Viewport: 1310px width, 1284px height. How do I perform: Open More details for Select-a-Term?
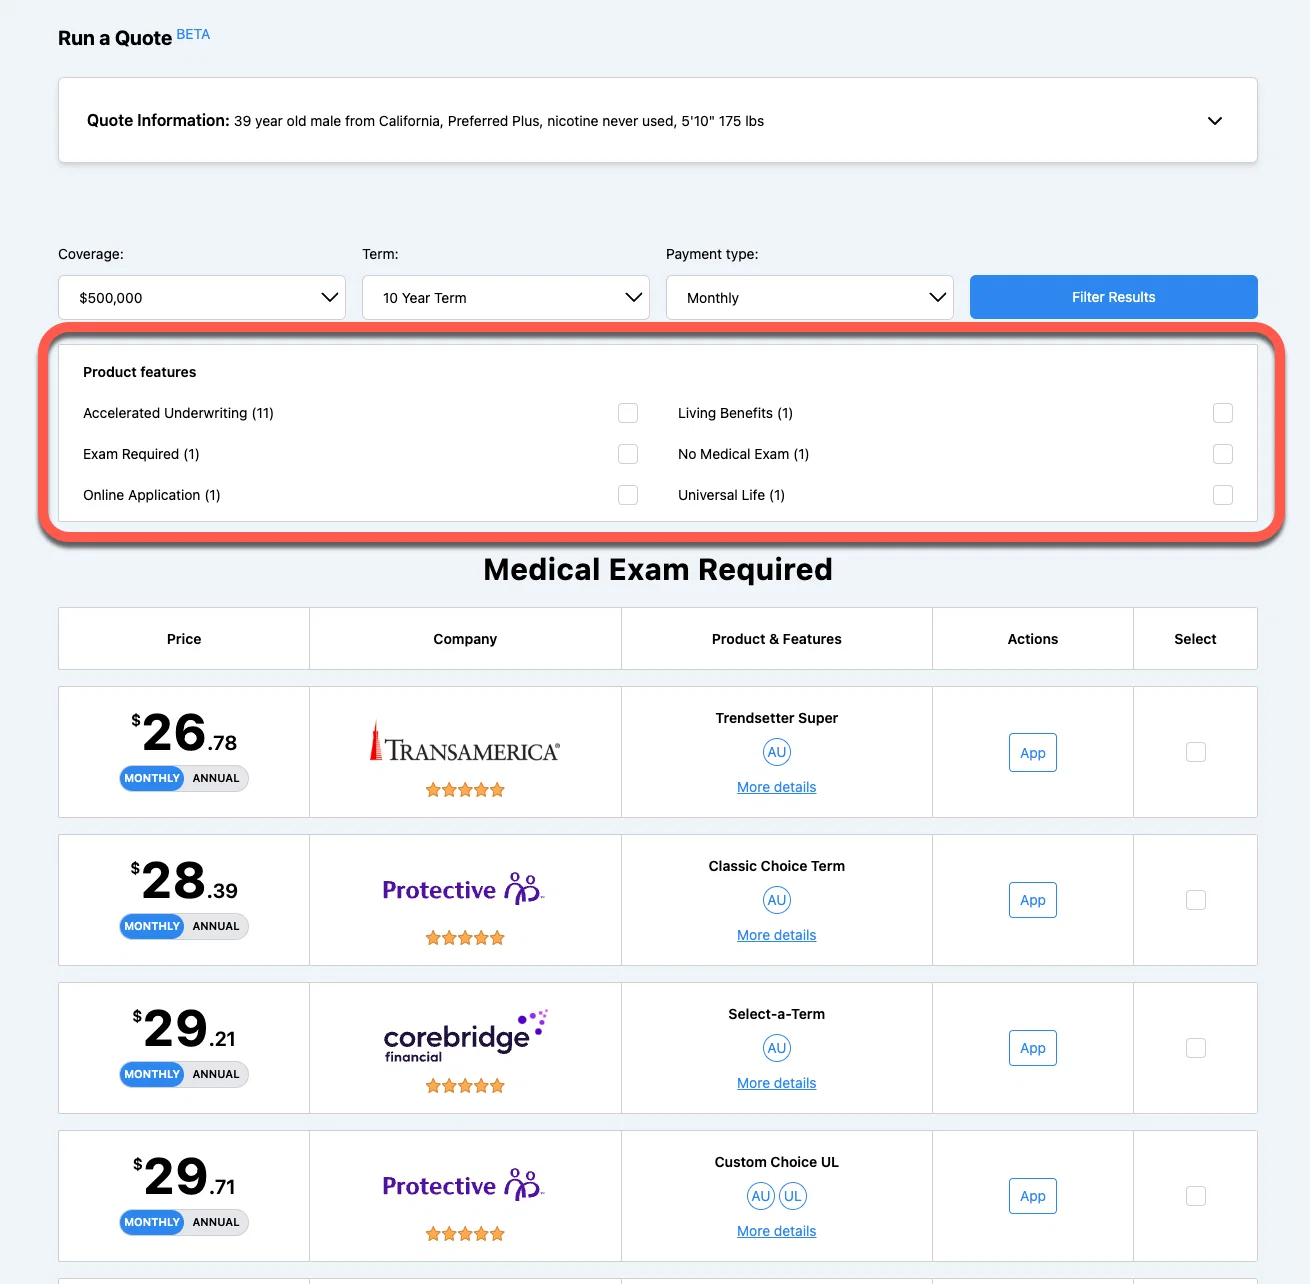coord(777,1083)
